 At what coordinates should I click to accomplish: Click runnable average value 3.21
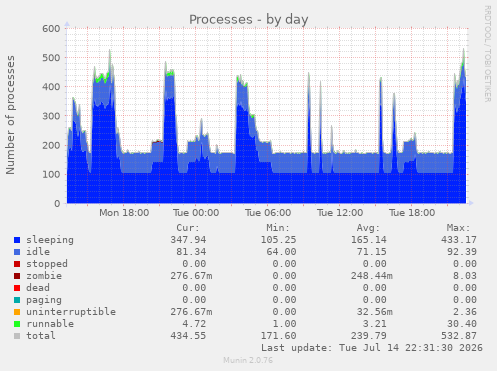click(375, 324)
